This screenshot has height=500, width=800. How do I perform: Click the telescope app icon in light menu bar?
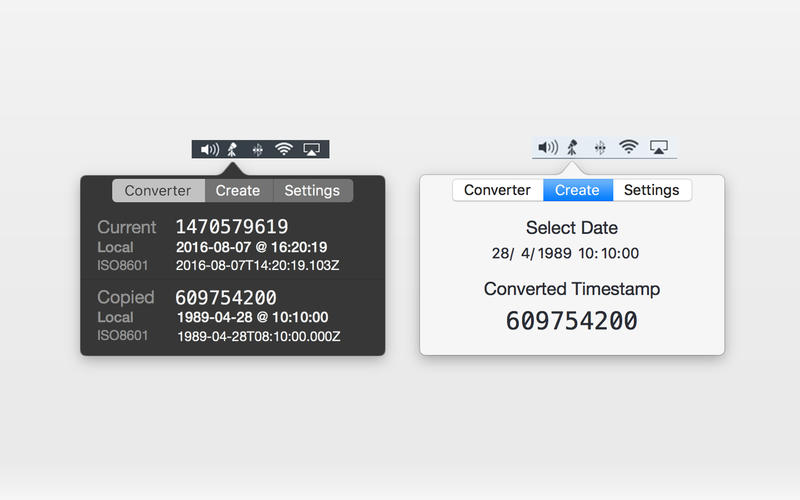click(572, 147)
